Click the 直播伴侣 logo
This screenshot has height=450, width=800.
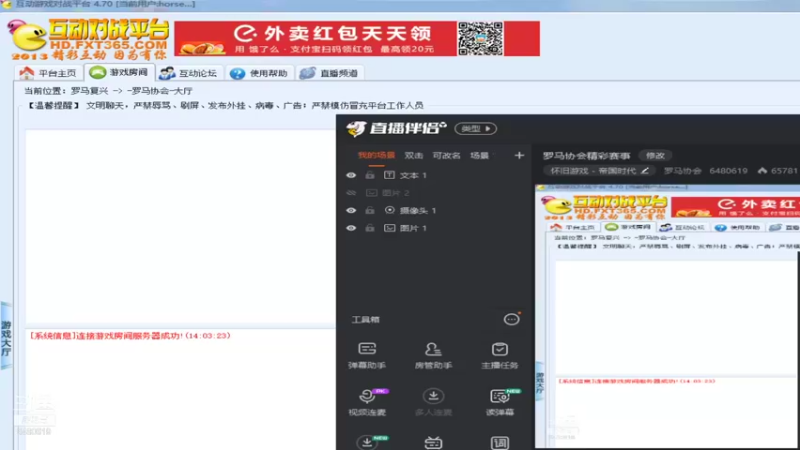(x=396, y=129)
